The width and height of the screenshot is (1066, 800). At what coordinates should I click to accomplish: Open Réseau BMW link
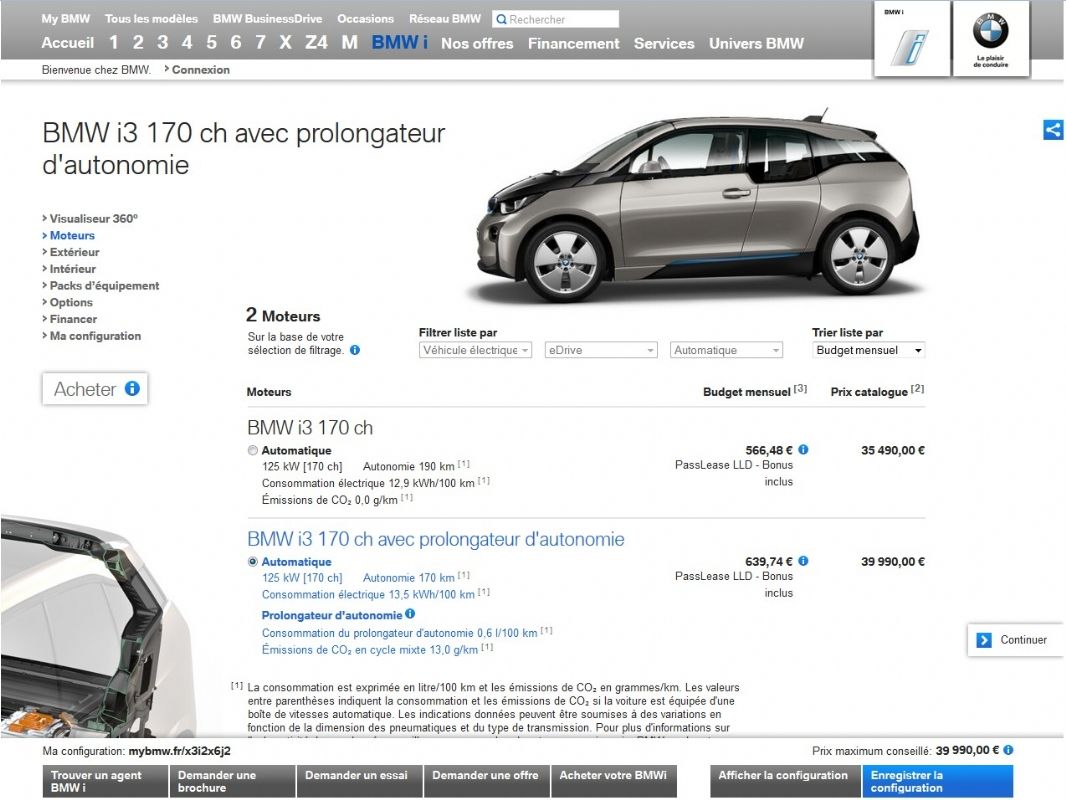pos(445,19)
